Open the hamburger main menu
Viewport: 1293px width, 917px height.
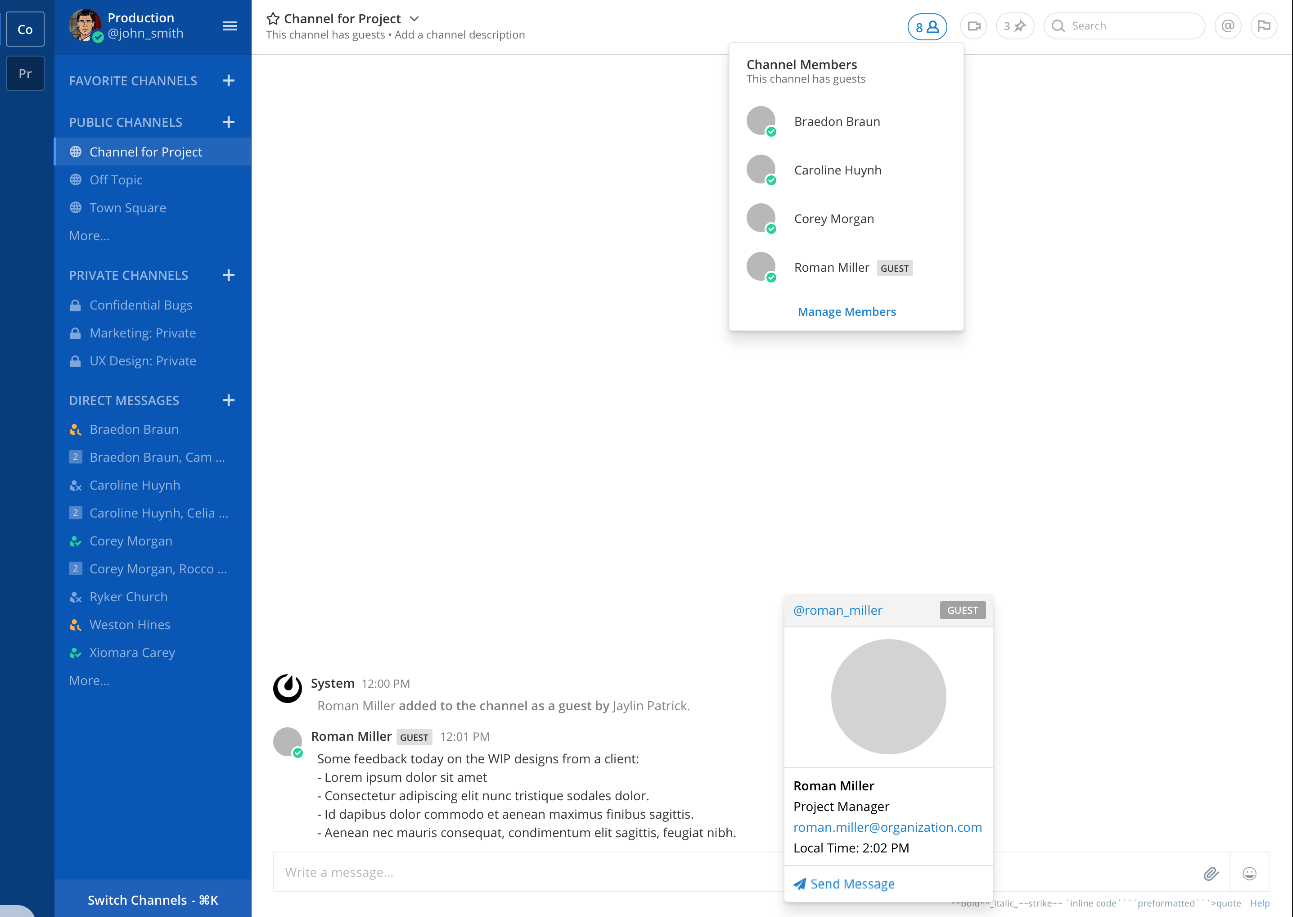coord(230,26)
